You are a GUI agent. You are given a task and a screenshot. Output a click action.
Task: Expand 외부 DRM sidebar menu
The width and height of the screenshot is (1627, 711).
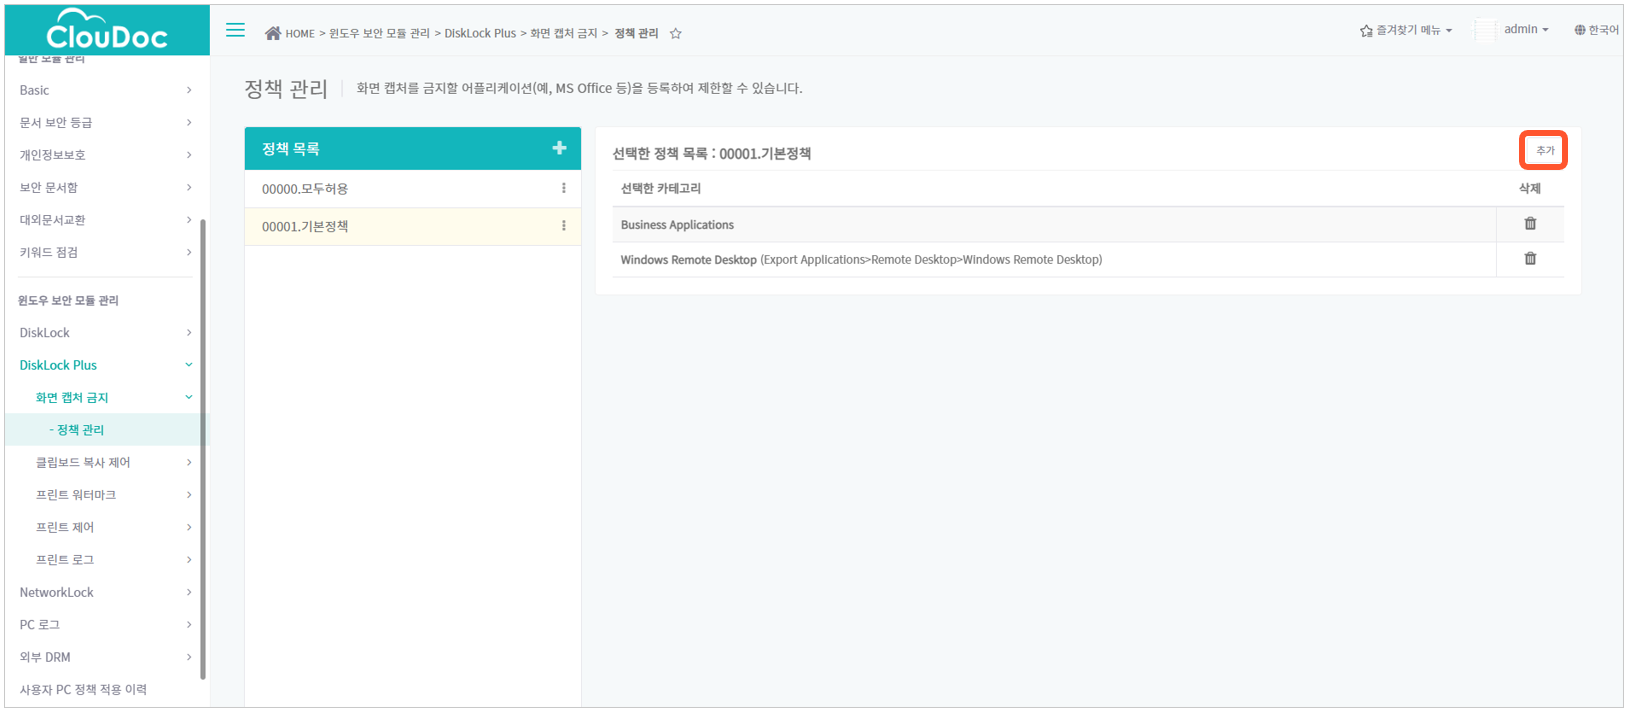(x=105, y=657)
